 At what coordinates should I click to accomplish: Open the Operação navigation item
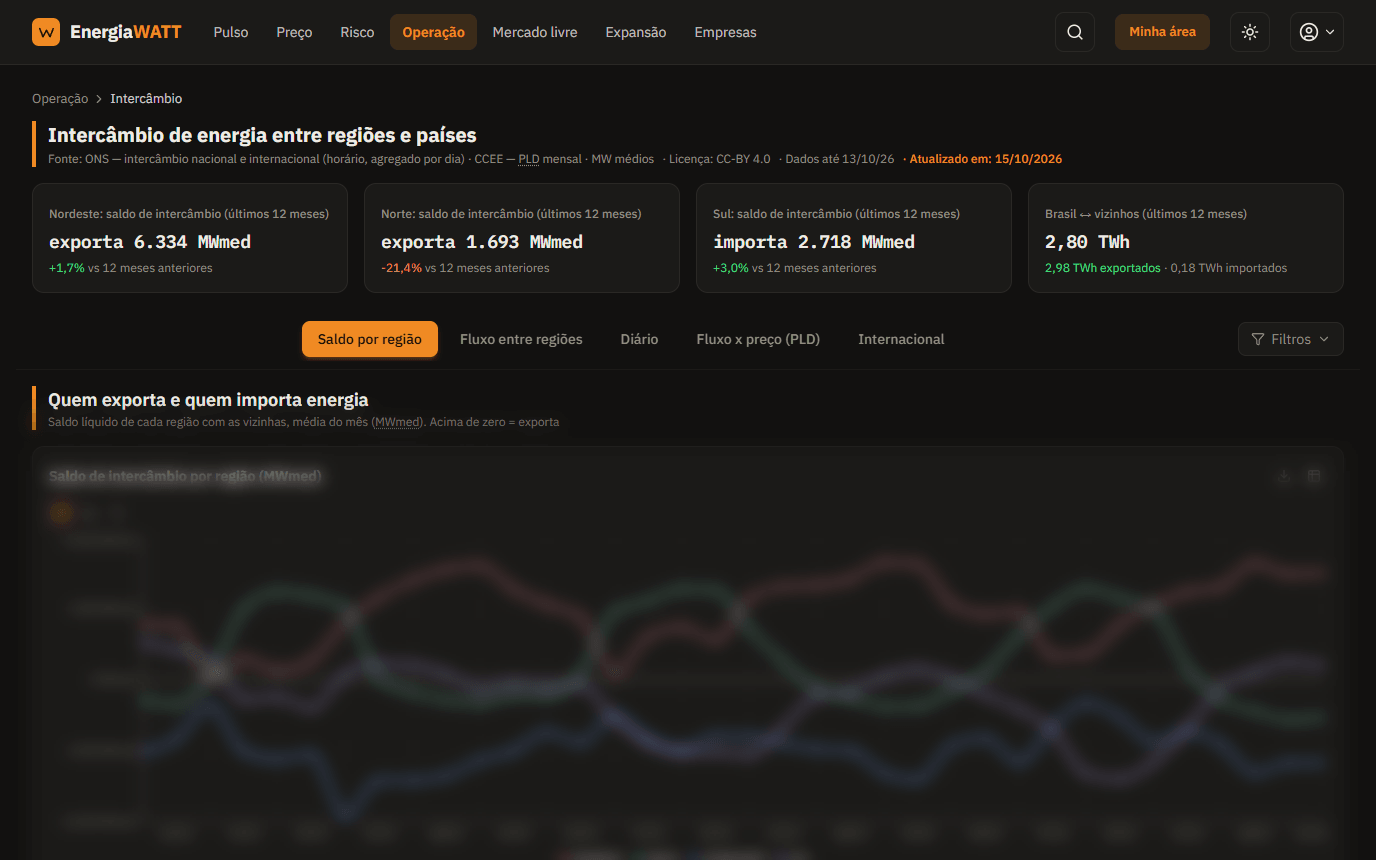(x=433, y=32)
